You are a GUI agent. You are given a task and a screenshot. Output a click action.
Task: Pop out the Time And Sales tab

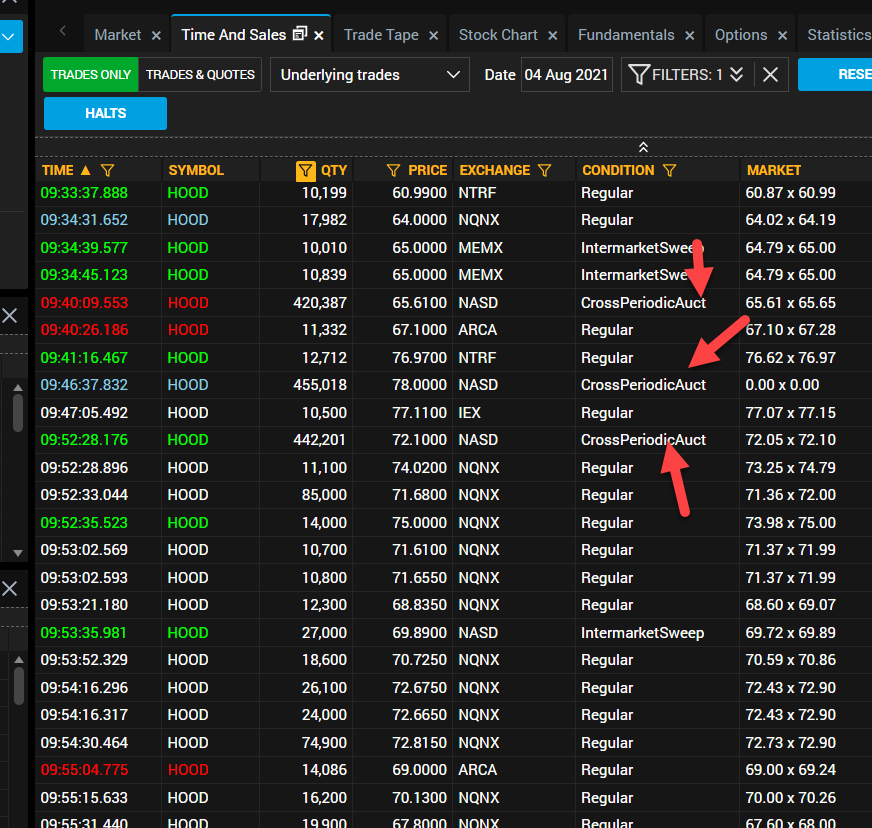300,34
